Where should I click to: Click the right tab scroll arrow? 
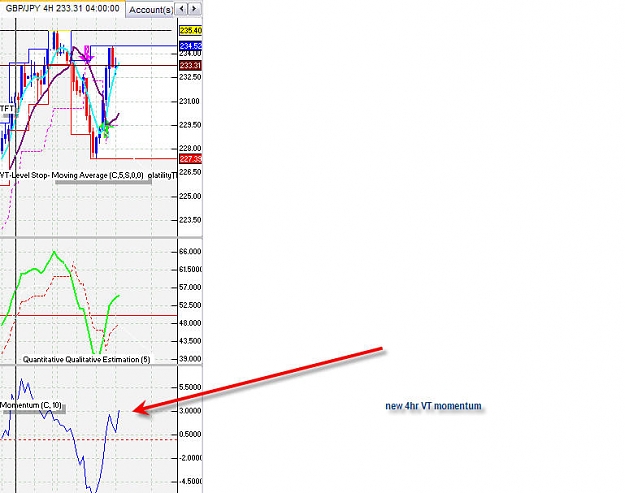(x=194, y=8)
